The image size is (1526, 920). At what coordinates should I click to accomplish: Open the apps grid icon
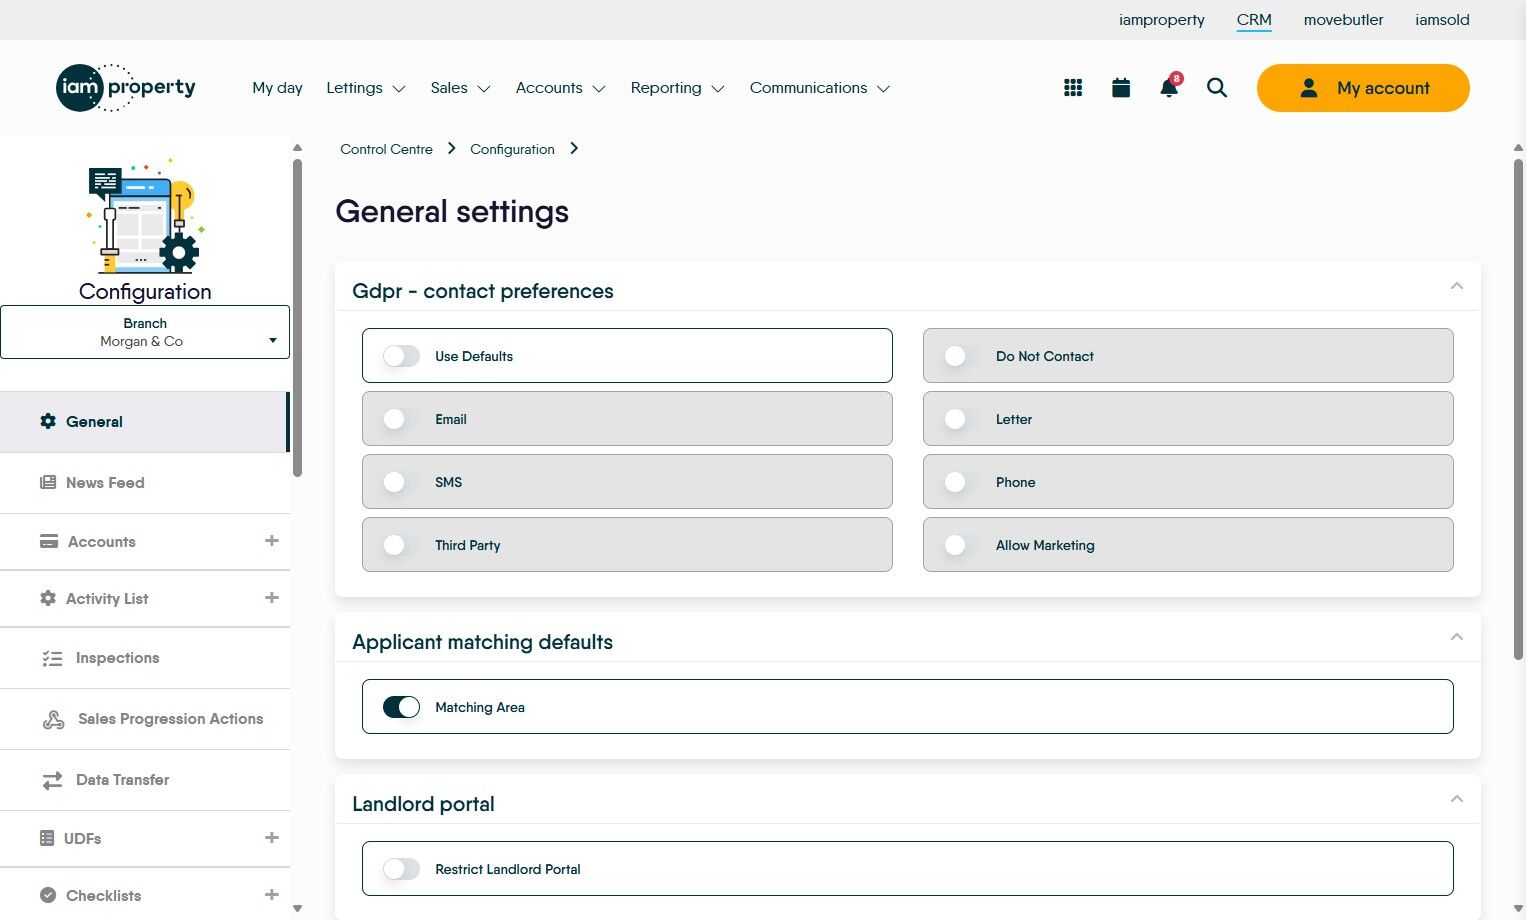click(1073, 88)
